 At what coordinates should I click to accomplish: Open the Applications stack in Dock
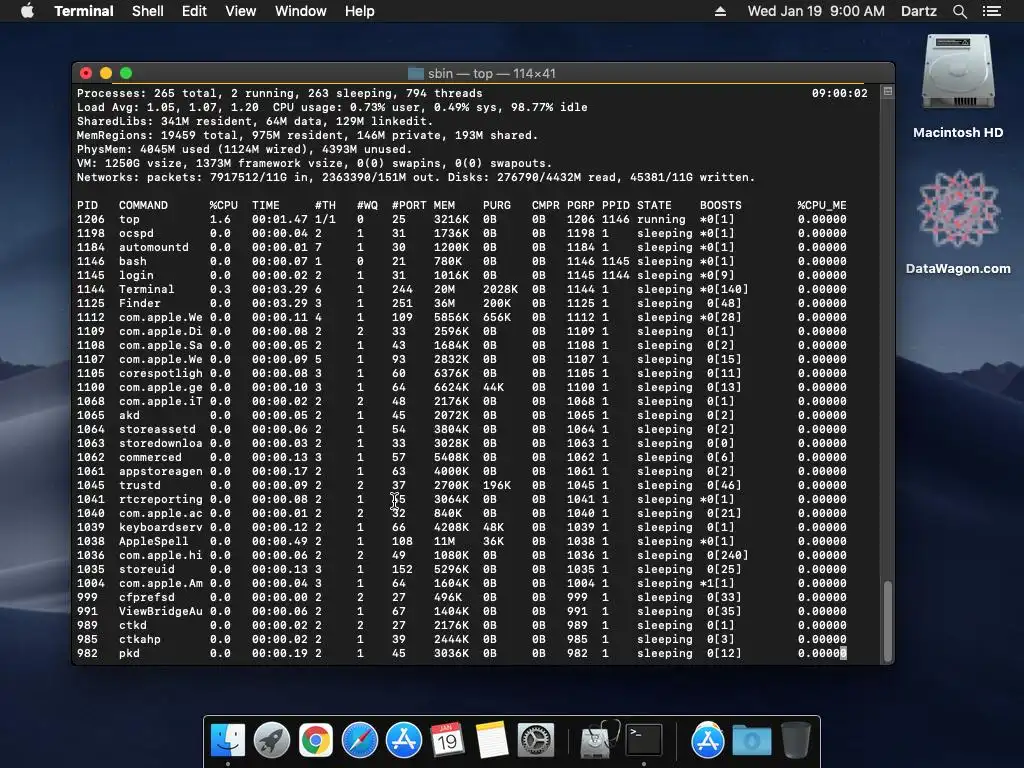point(708,740)
